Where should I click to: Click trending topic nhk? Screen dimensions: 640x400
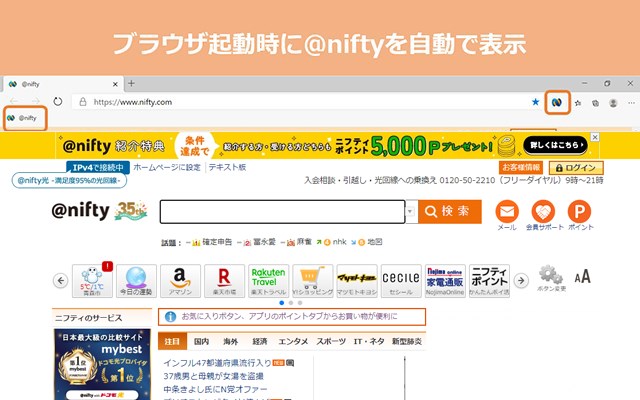339,242
